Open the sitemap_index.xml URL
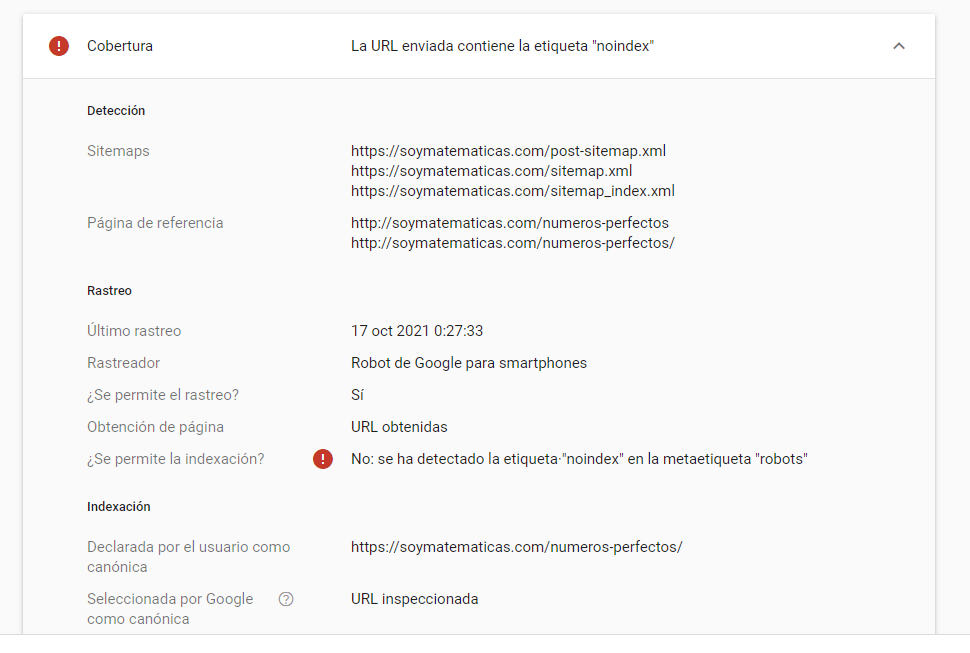 coord(512,191)
